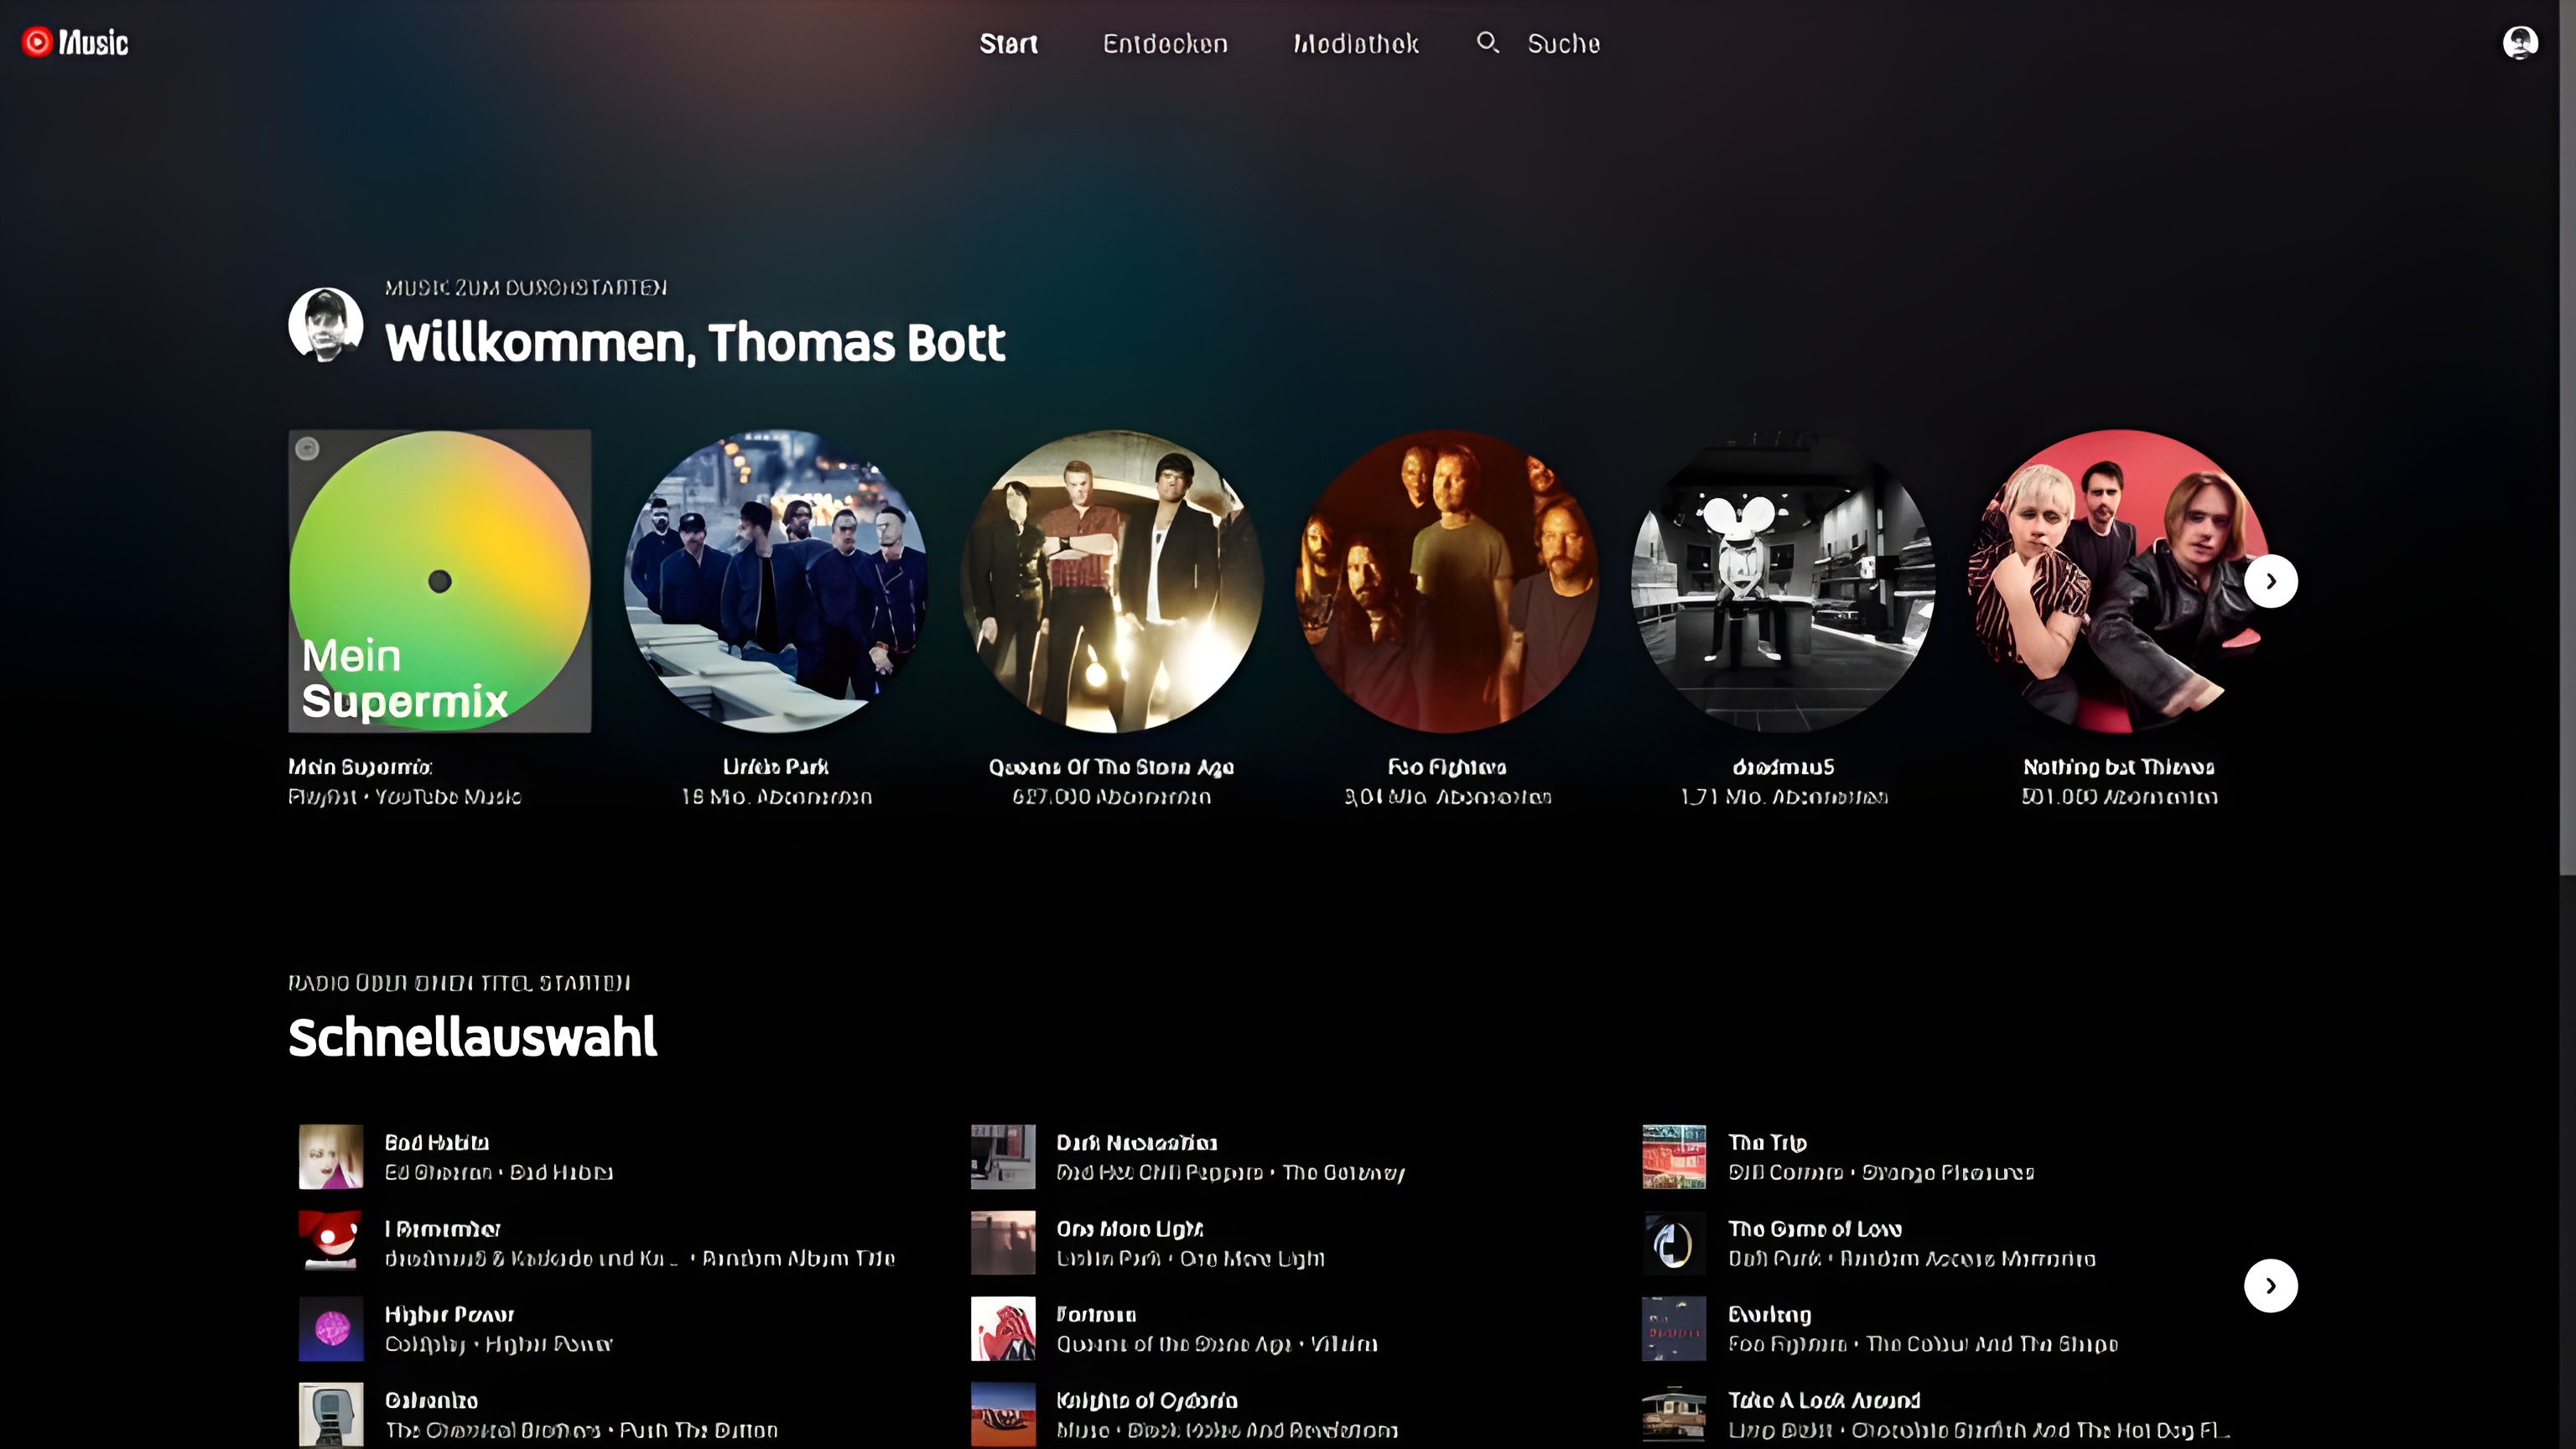
Task: Open the account avatar menu
Action: pyautogui.click(x=2520, y=42)
